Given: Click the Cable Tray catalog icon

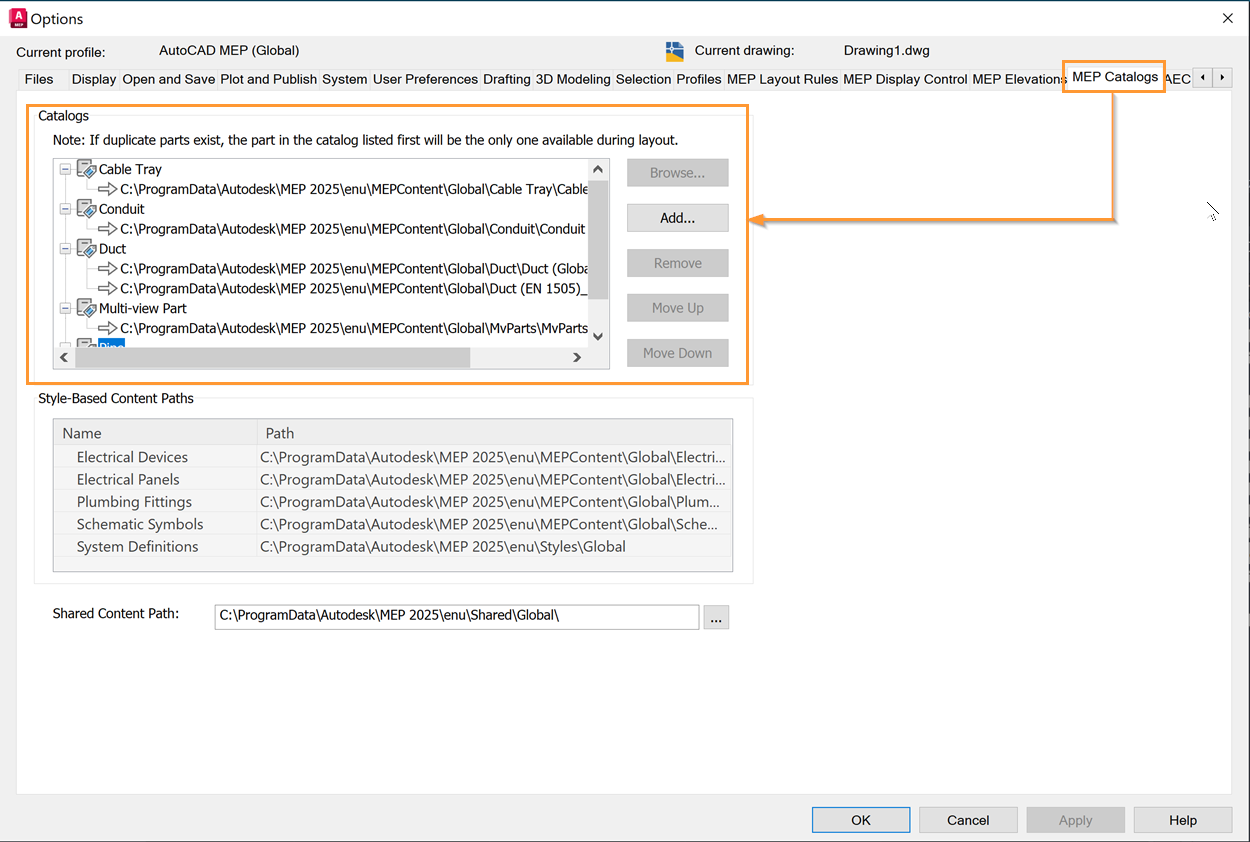Looking at the screenshot, I should tap(86, 169).
